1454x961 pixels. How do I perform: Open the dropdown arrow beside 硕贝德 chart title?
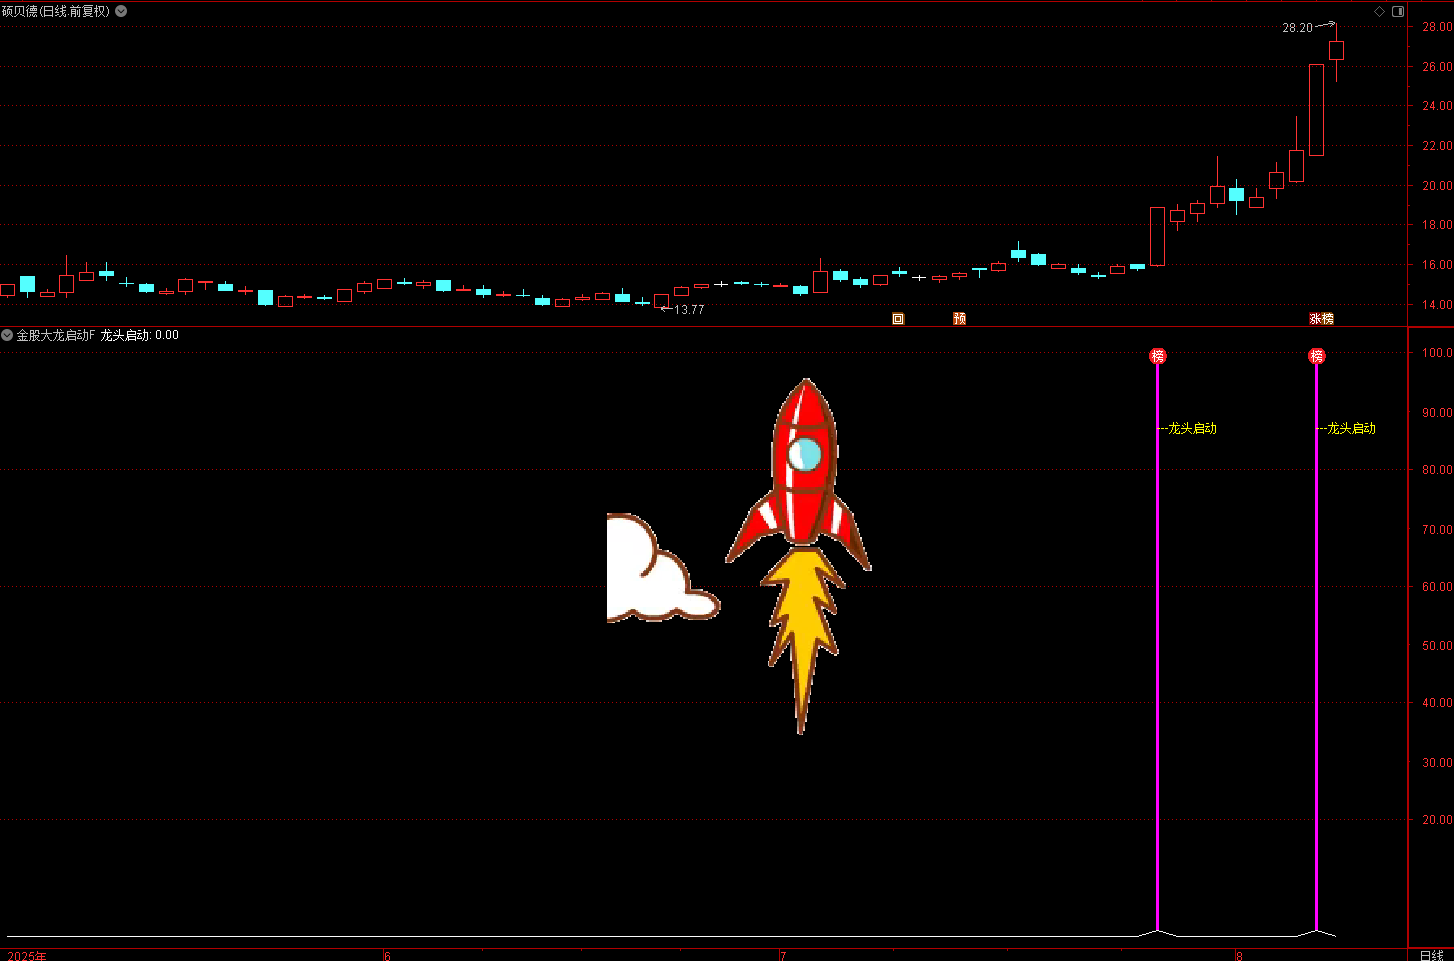[121, 11]
